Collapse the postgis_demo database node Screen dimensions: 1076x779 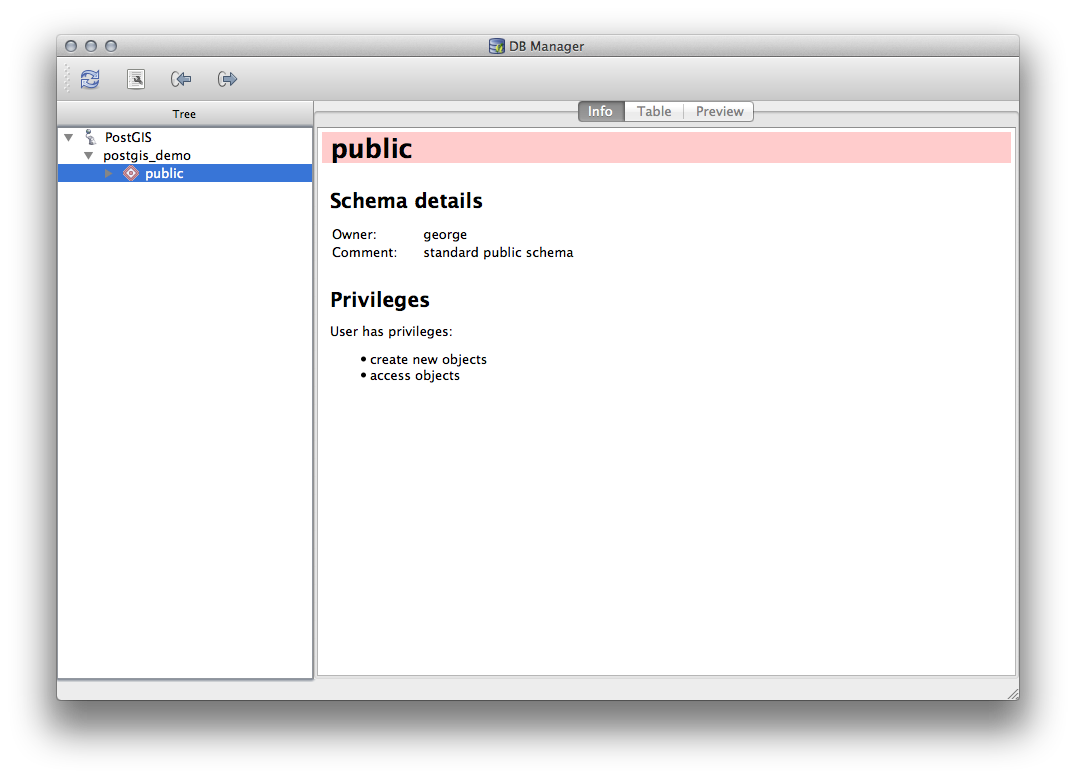tap(88, 155)
